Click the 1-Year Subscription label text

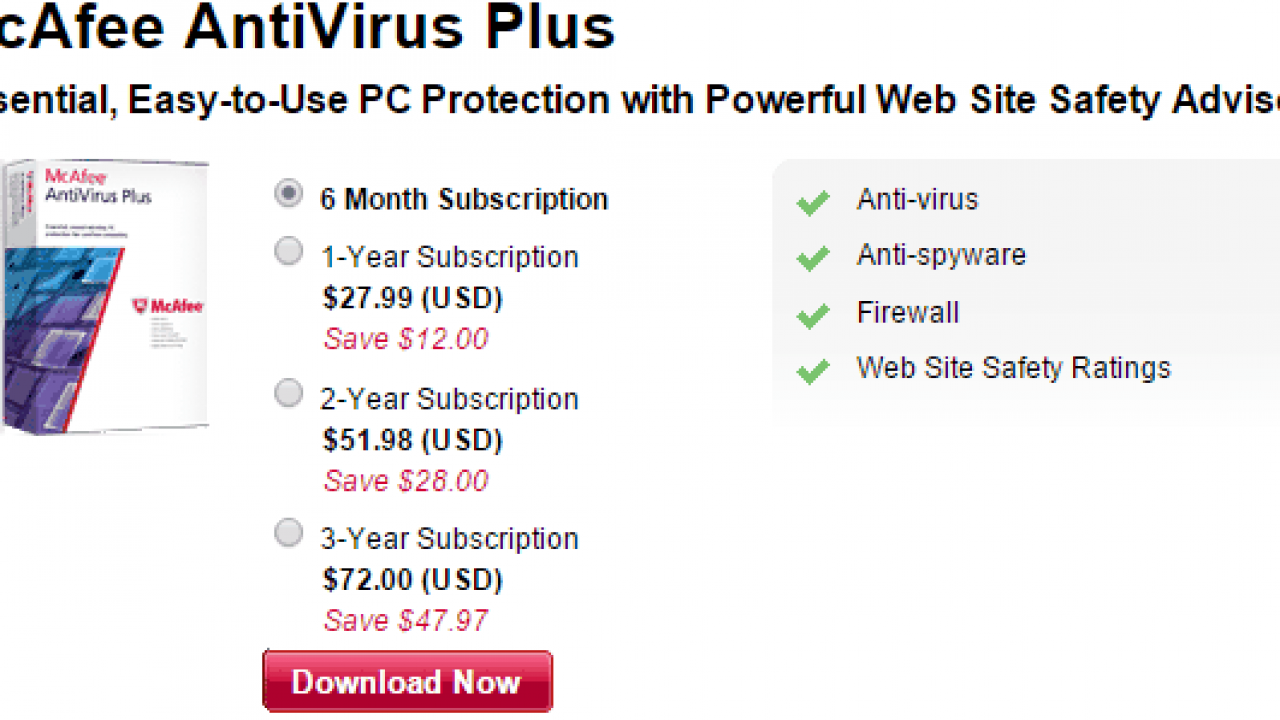pos(450,257)
